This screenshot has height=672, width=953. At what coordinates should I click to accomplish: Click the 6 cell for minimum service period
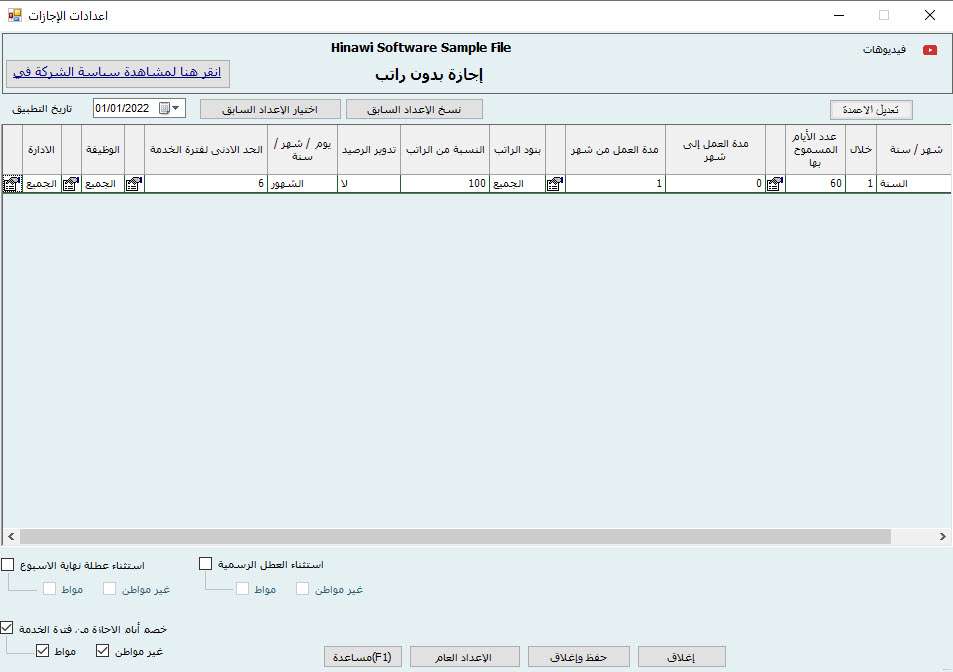point(206,183)
